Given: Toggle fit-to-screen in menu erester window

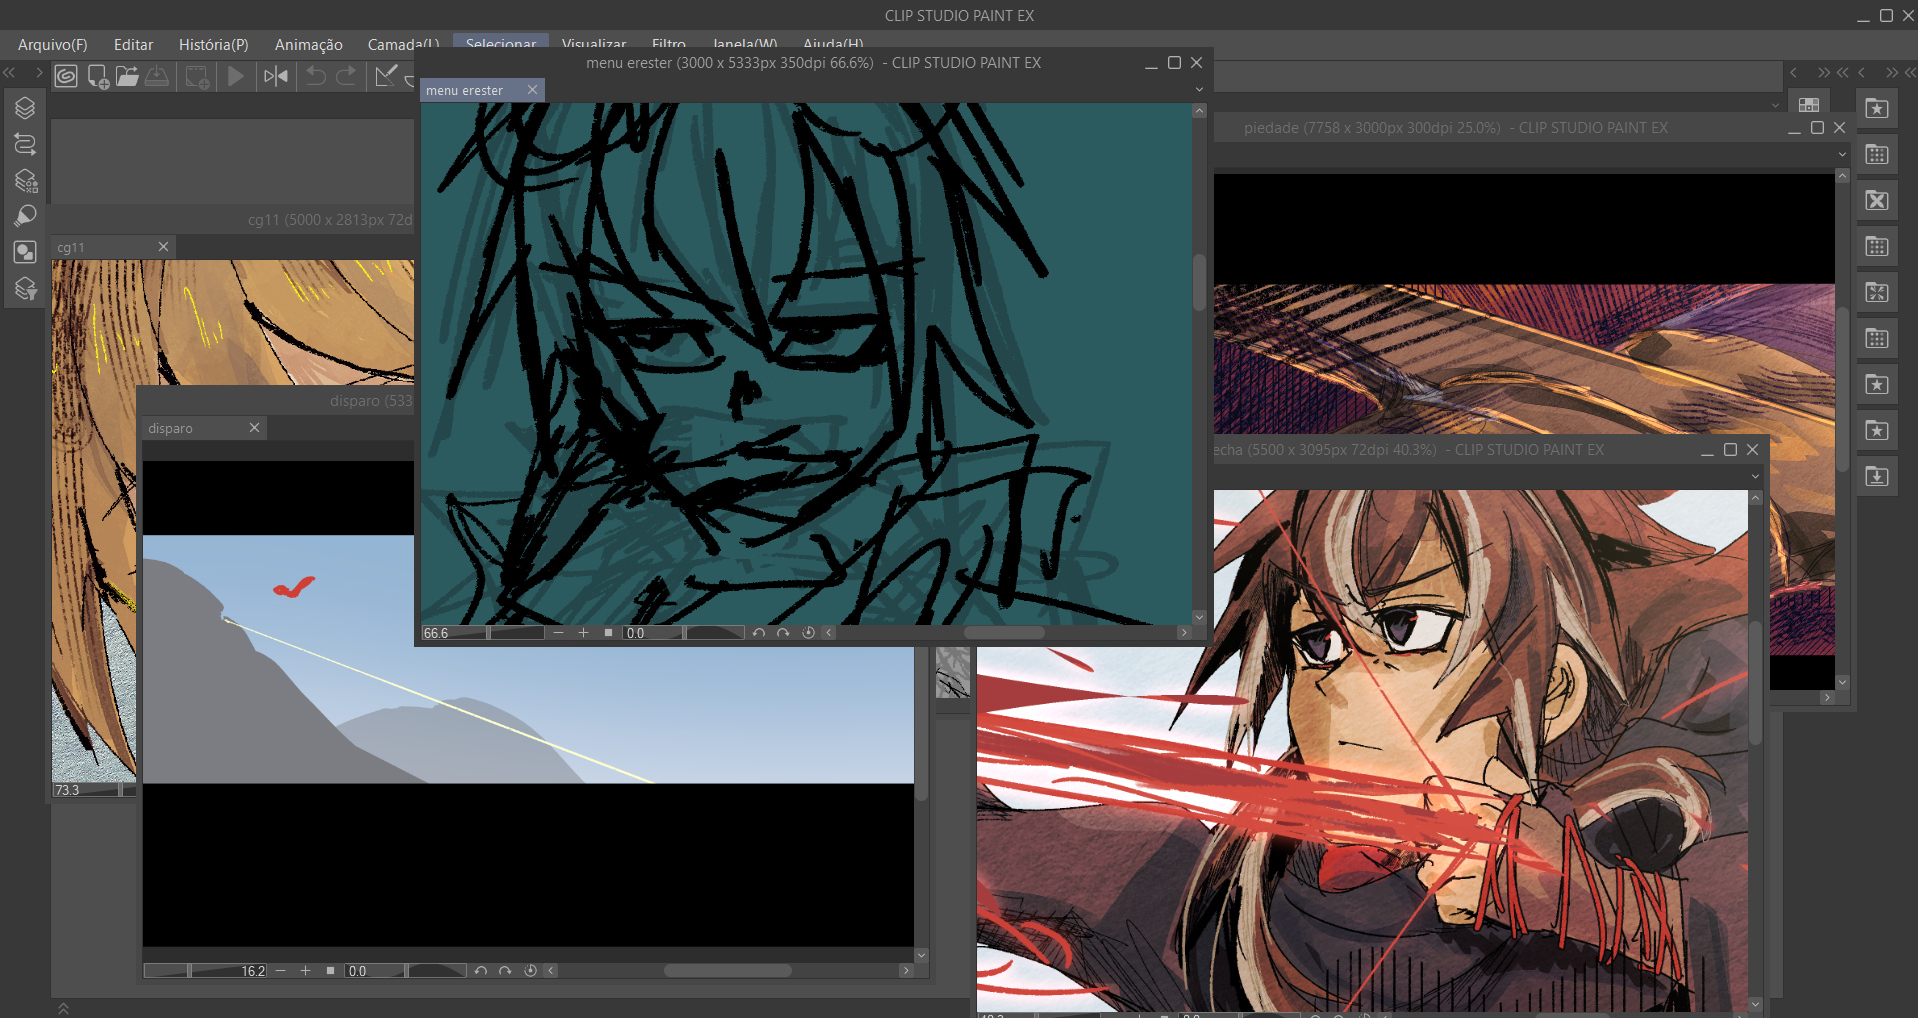Looking at the screenshot, I should click(608, 633).
